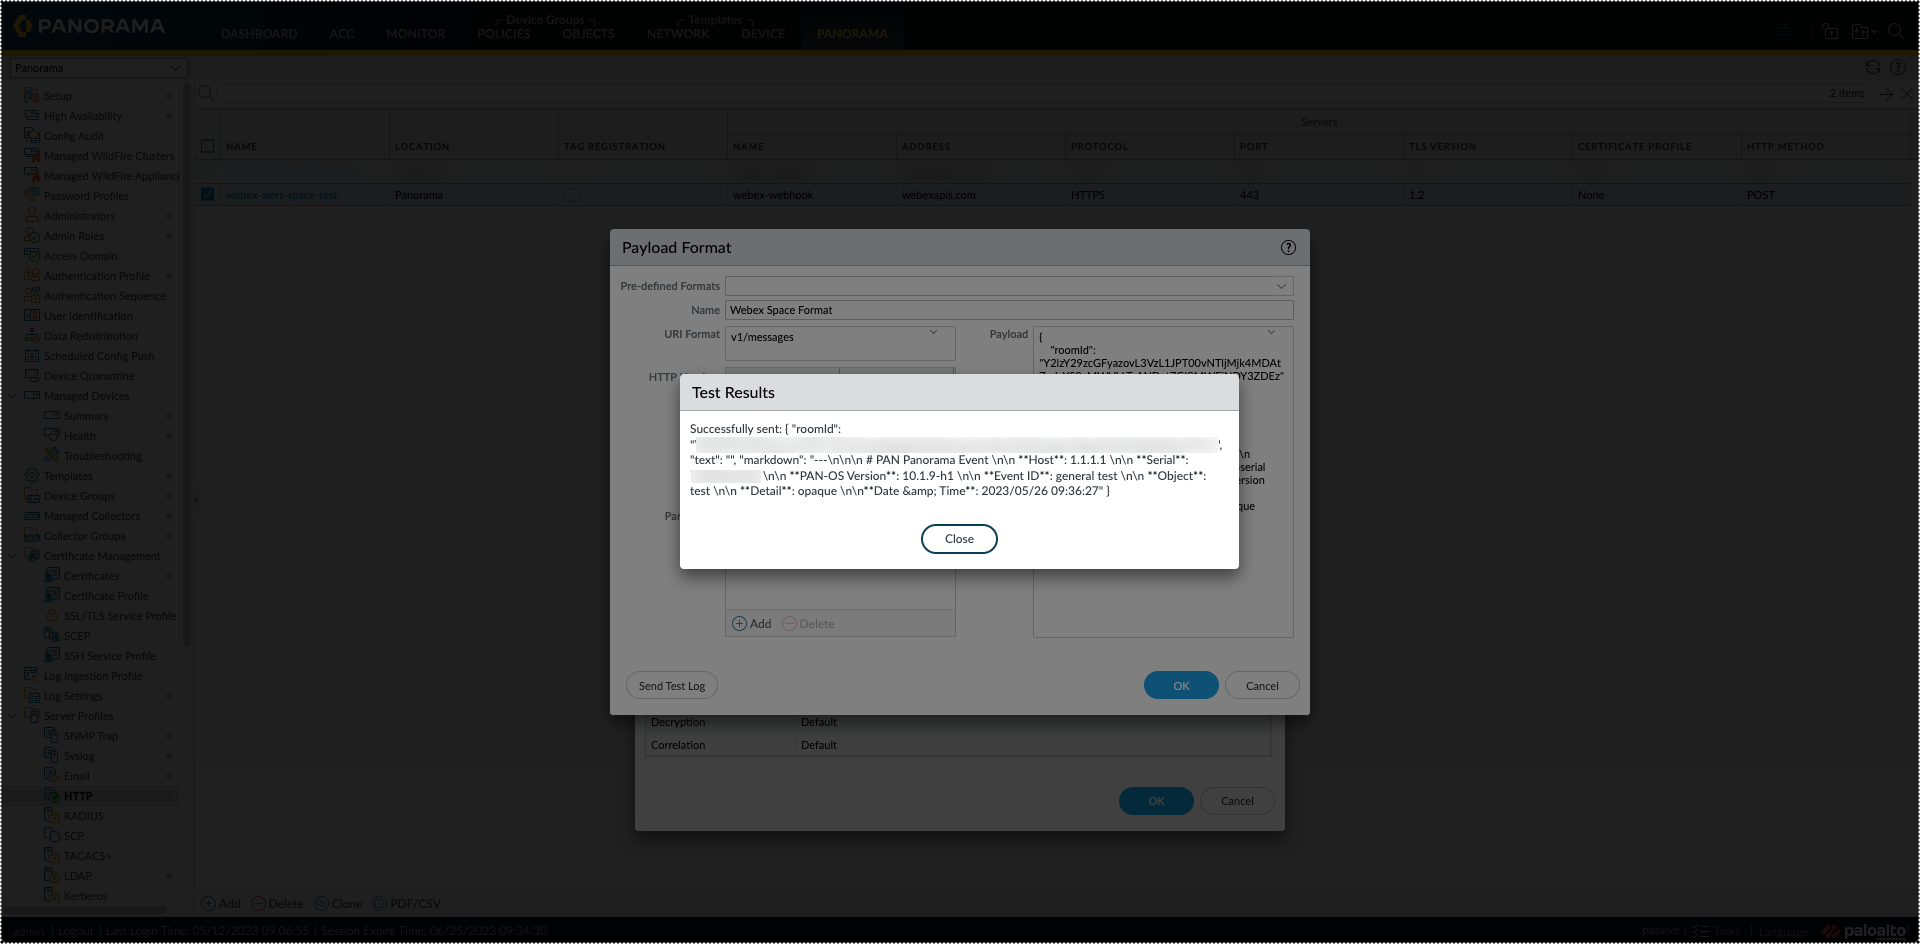Open SSL/TLS Service Profile
The width and height of the screenshot is (1920, 944).
pos(119,616)
